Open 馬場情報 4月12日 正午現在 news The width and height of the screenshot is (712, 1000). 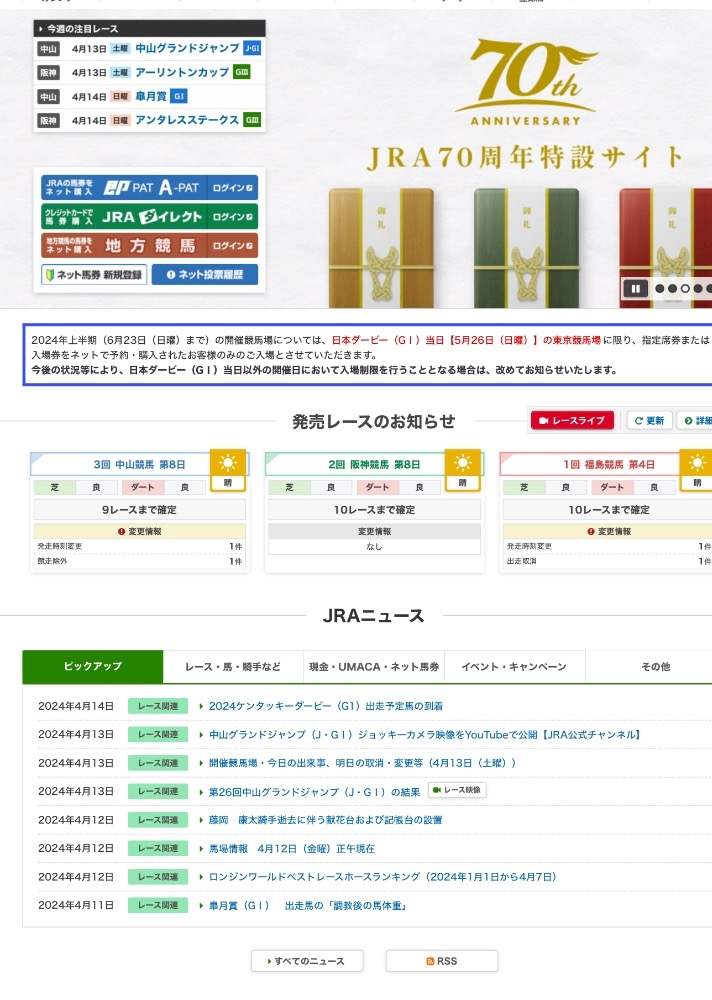[x=292, y=848]
